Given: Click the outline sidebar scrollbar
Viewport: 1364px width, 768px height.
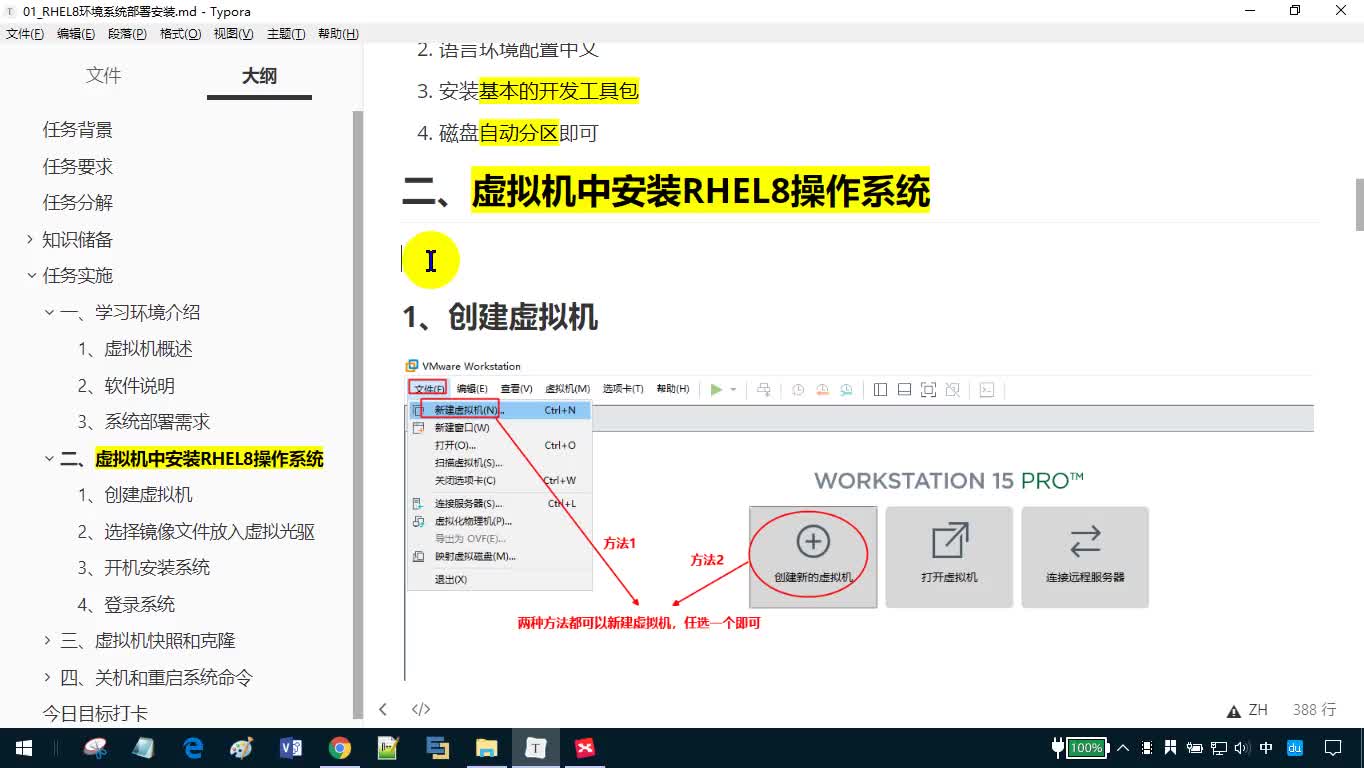Looking at the screenshot, I should click(358, 415).
